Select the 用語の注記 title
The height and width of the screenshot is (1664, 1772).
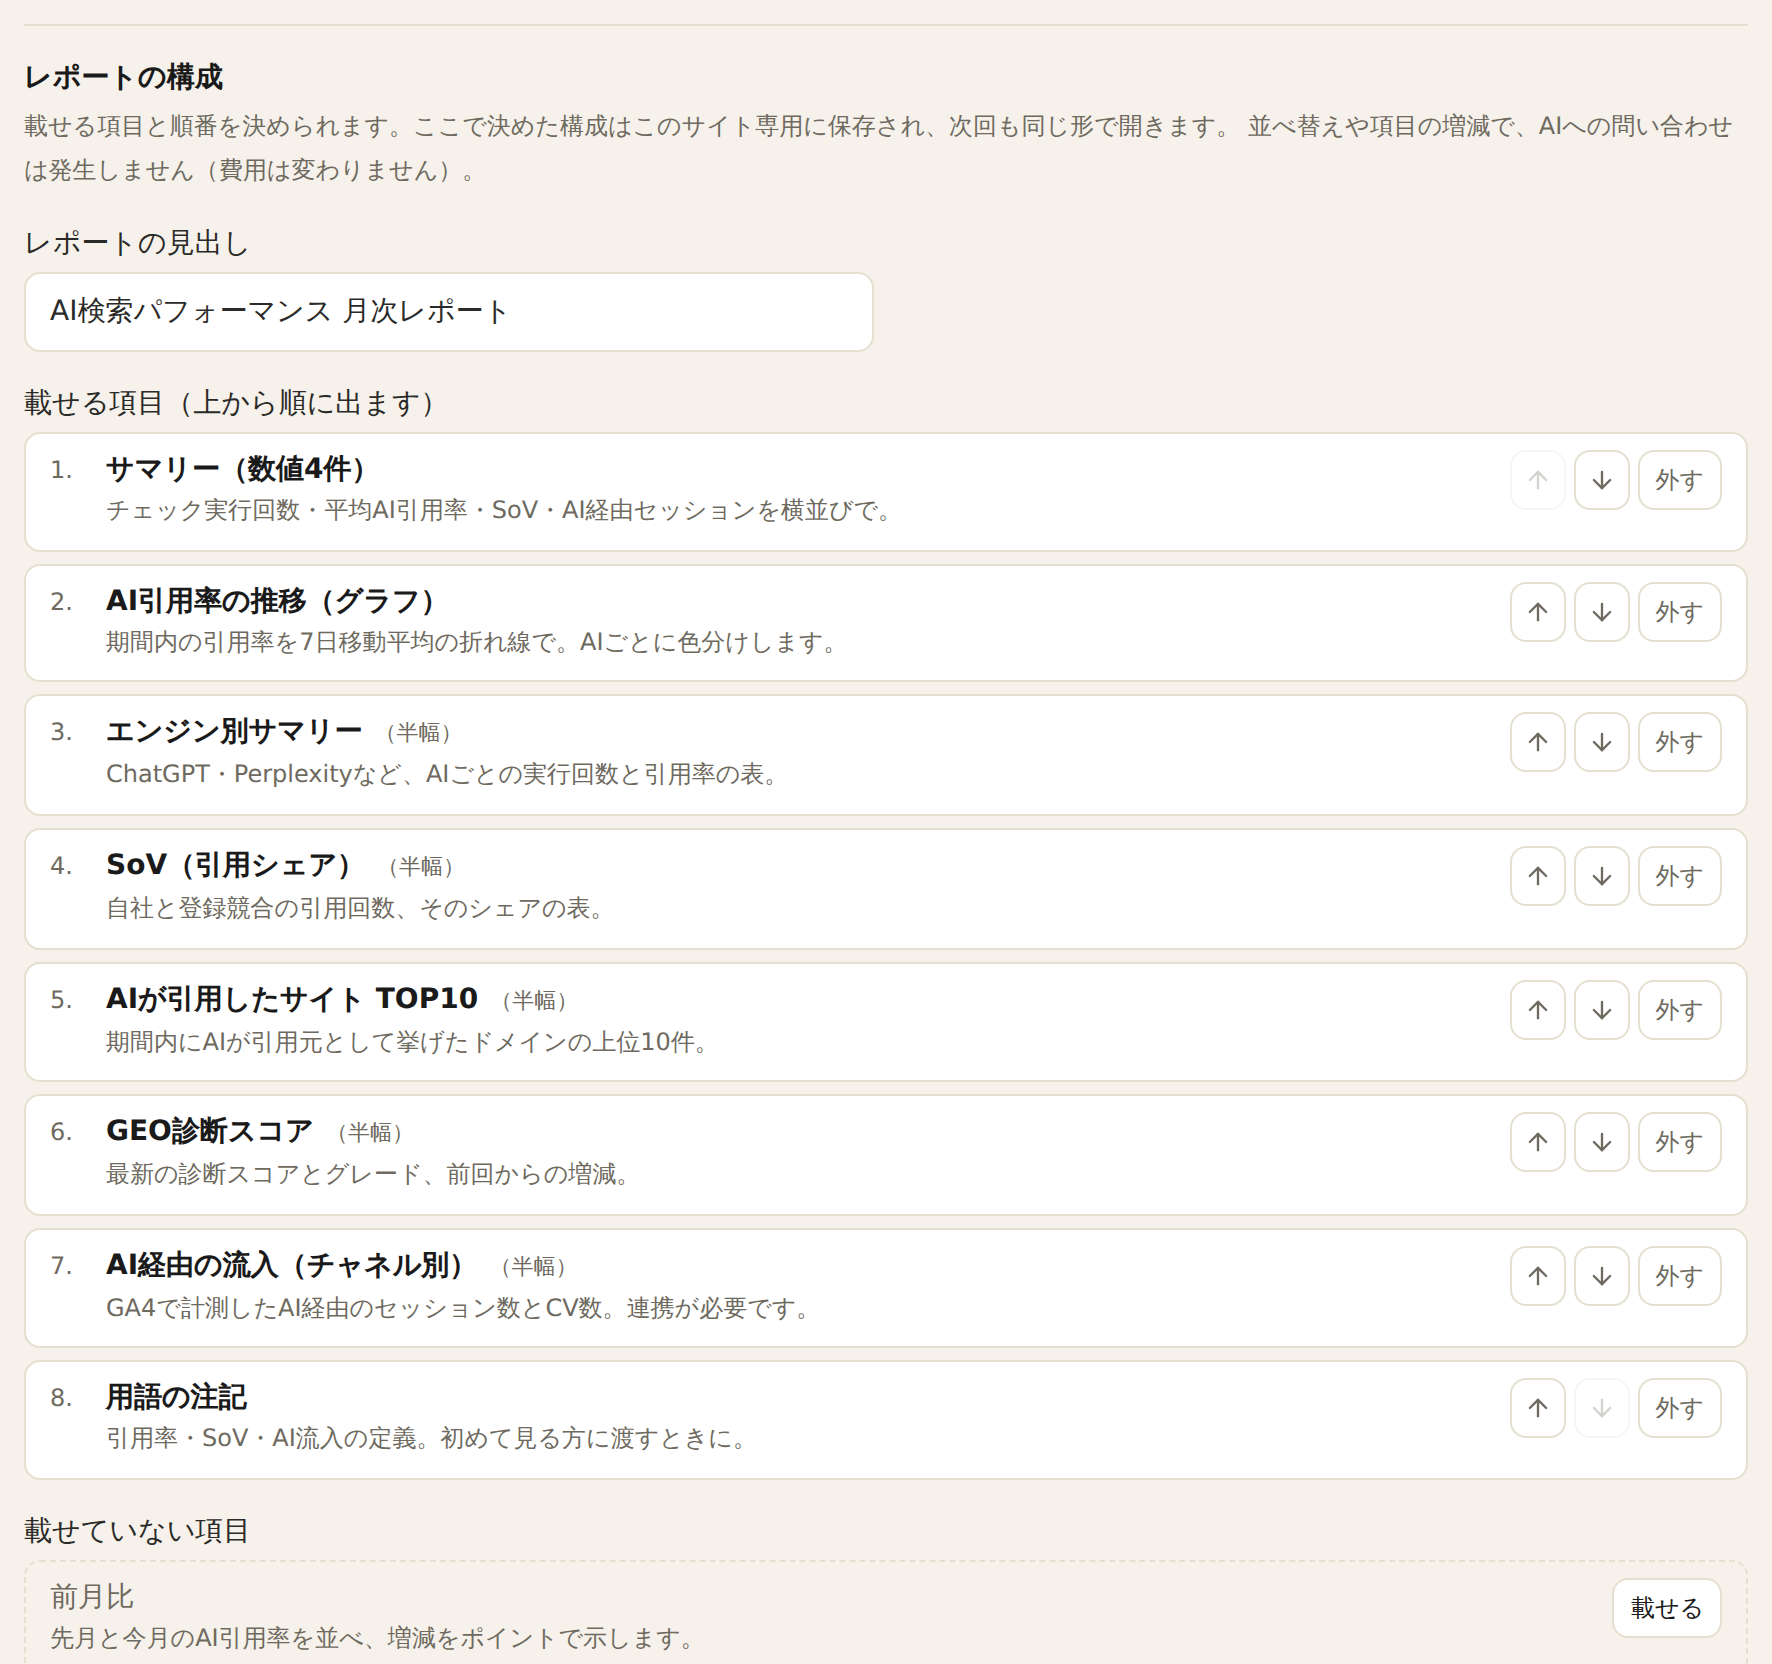pos(177,1397)
